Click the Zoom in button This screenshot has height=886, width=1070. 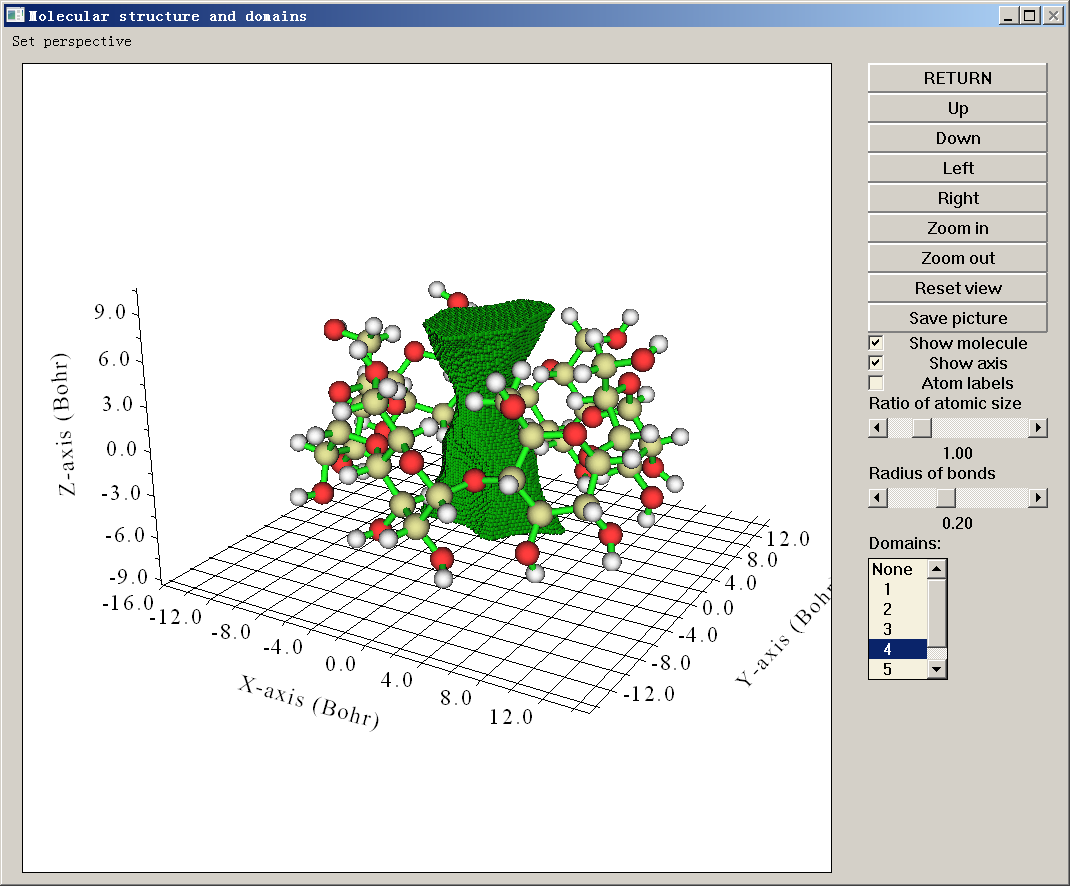click(x=957, y=228)
